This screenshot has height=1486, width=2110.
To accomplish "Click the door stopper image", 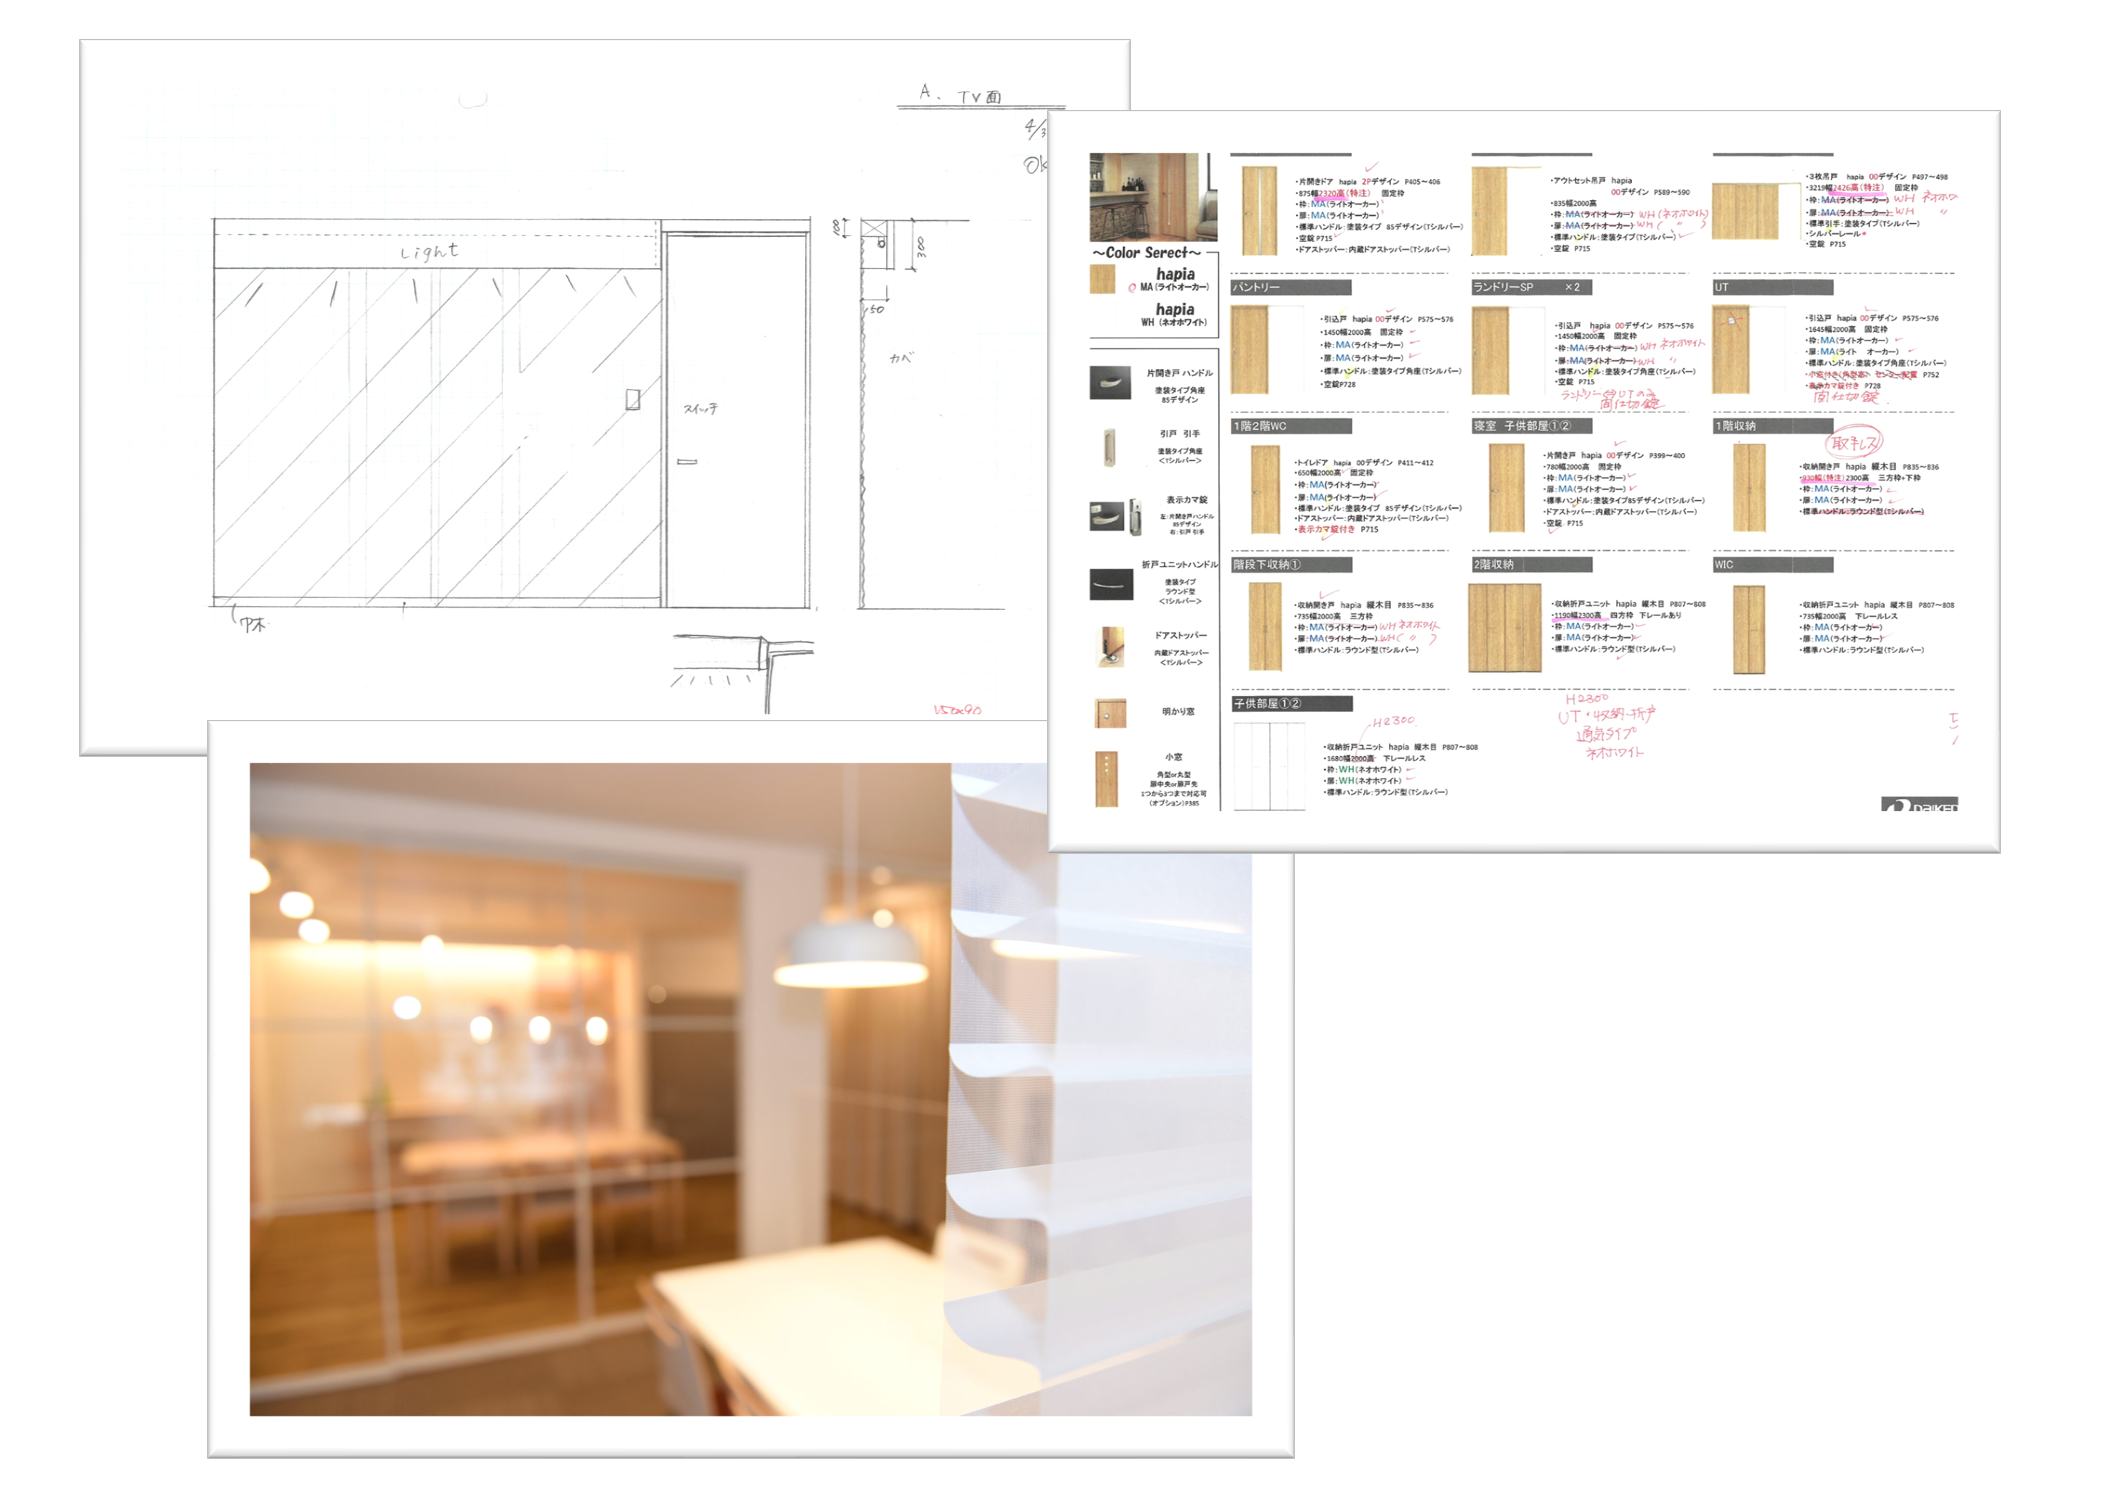I will 1110,647.
